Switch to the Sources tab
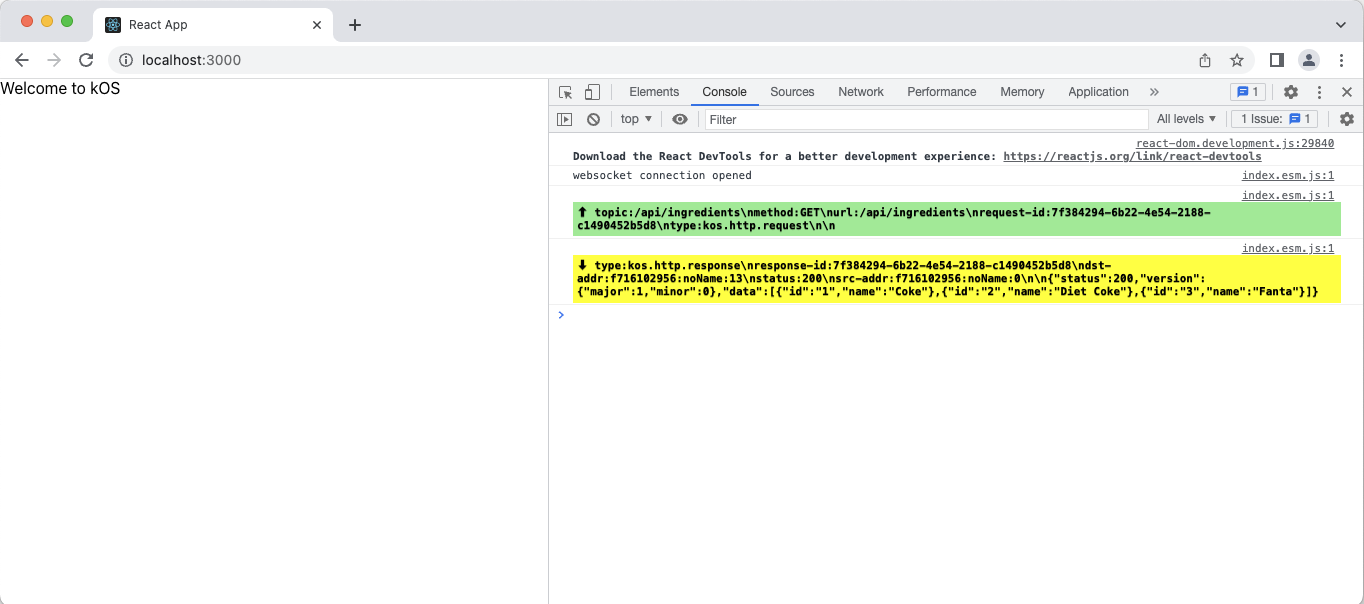The width and height of the screenshot is (1364, 604). 792,92
